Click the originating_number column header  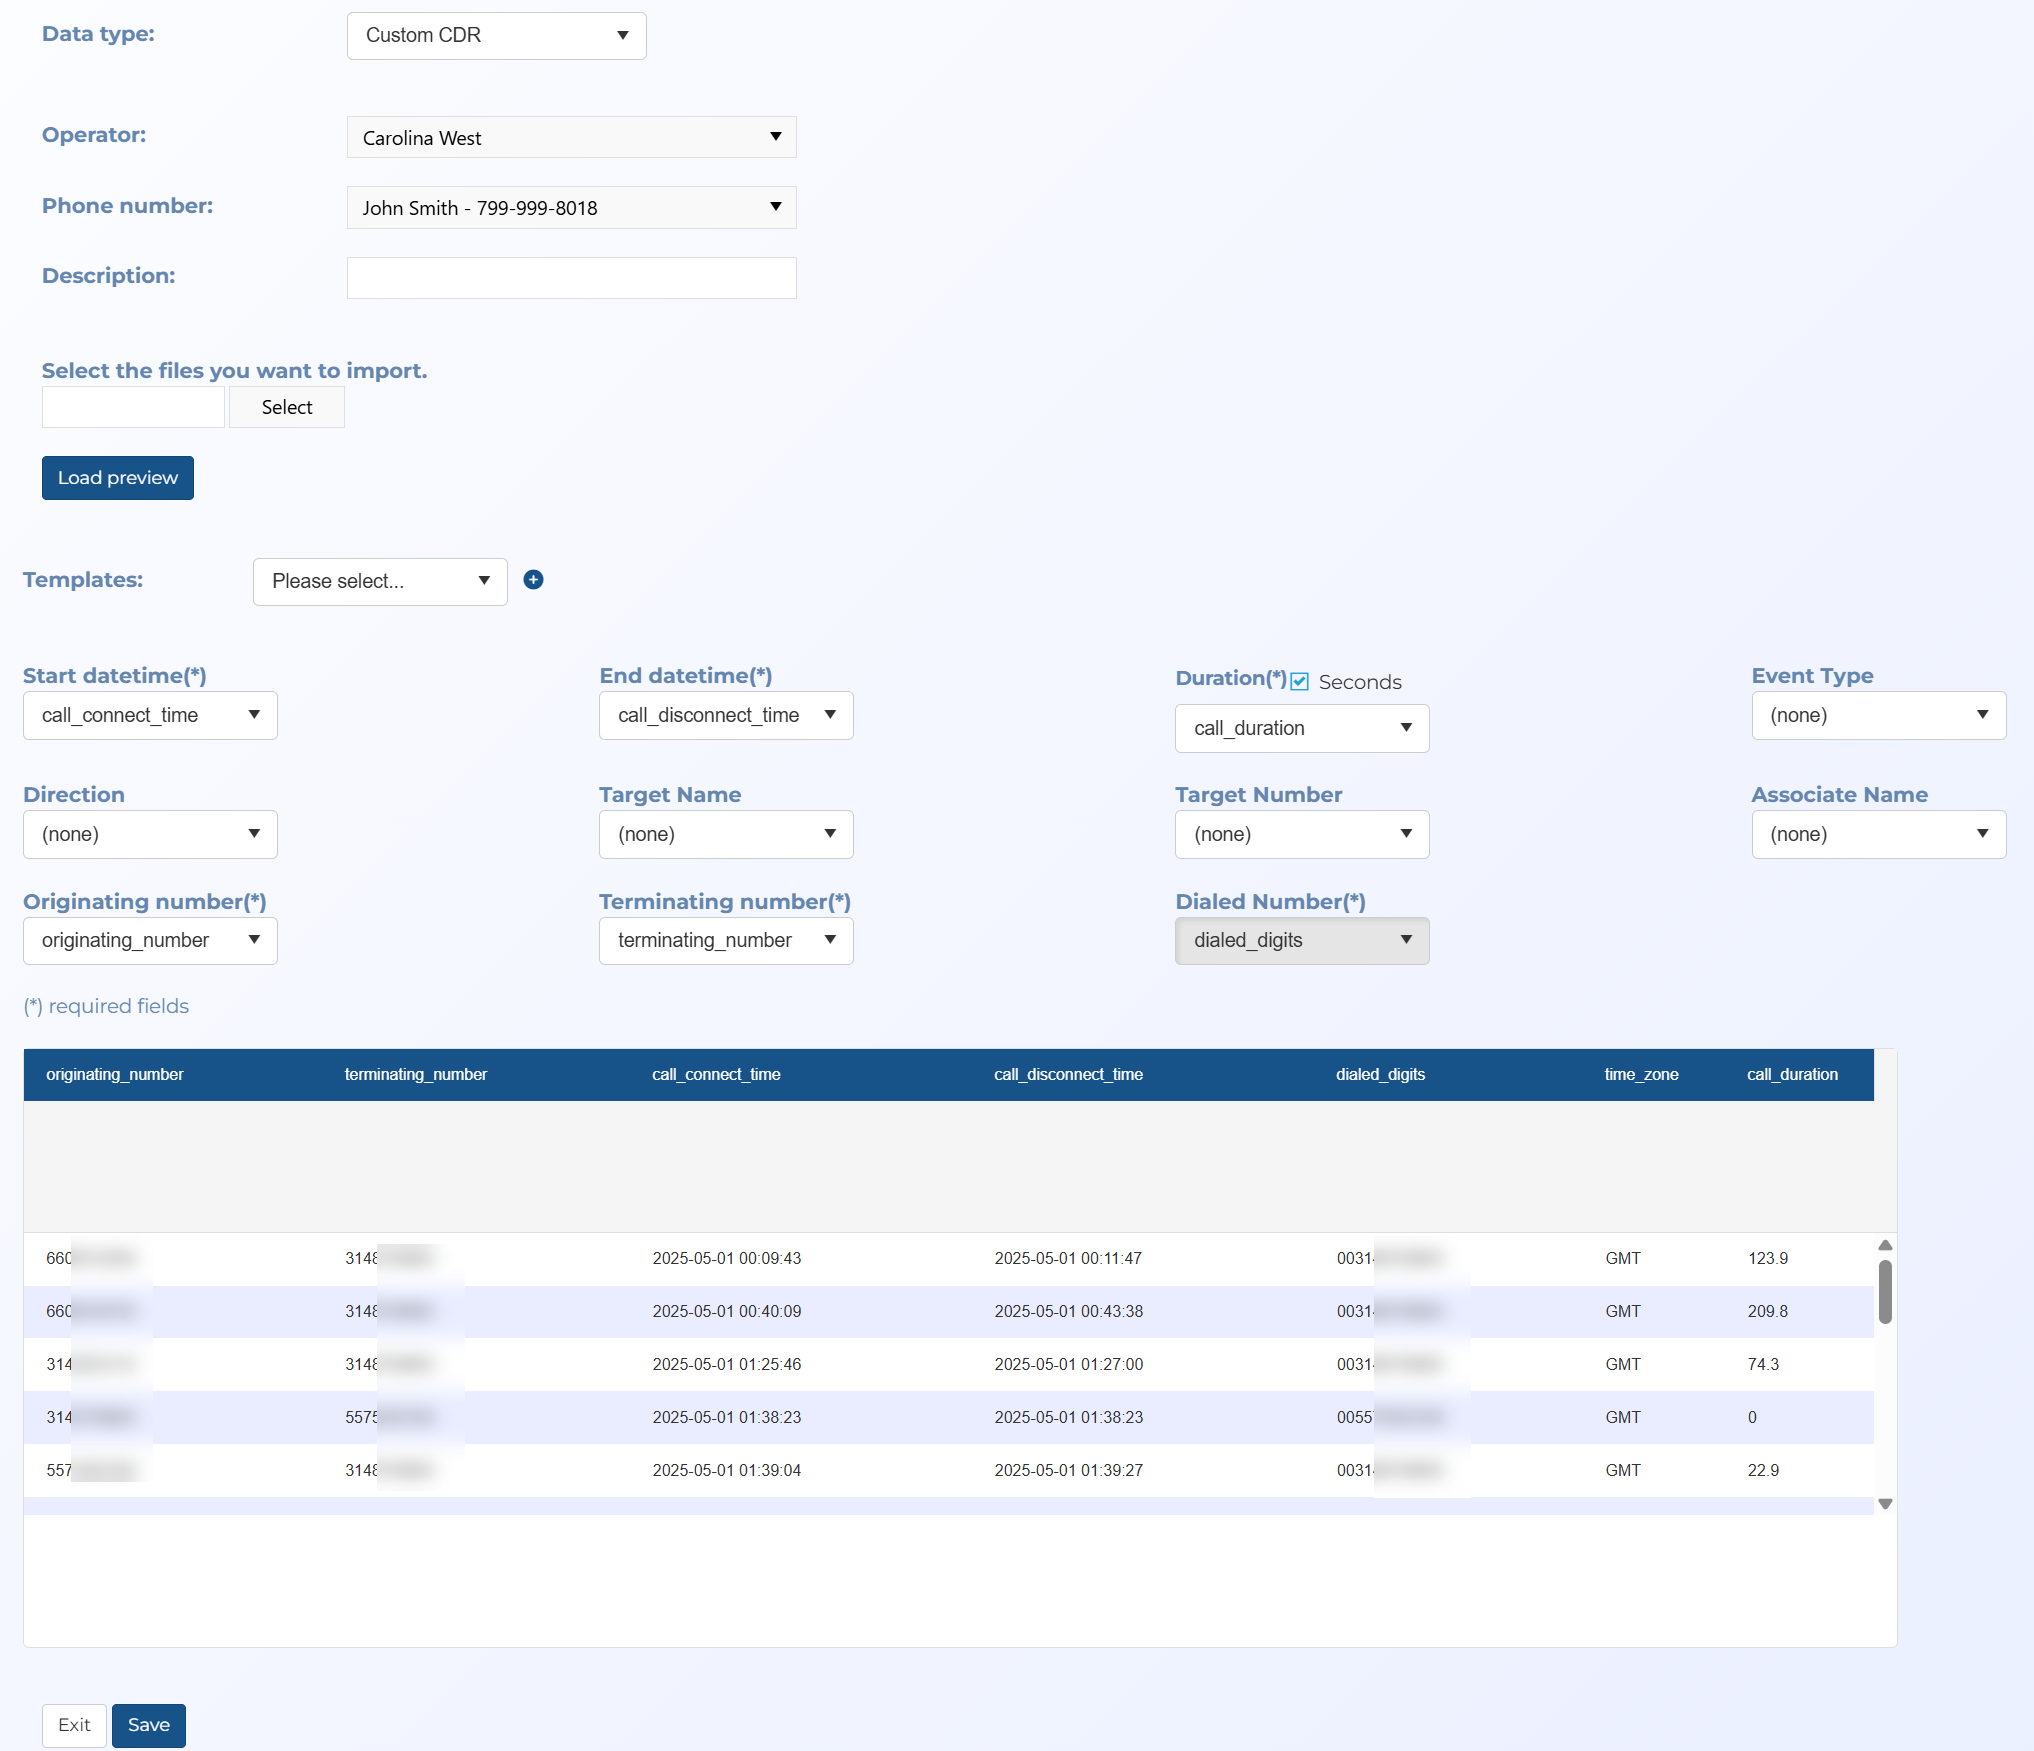(115, 1075)
